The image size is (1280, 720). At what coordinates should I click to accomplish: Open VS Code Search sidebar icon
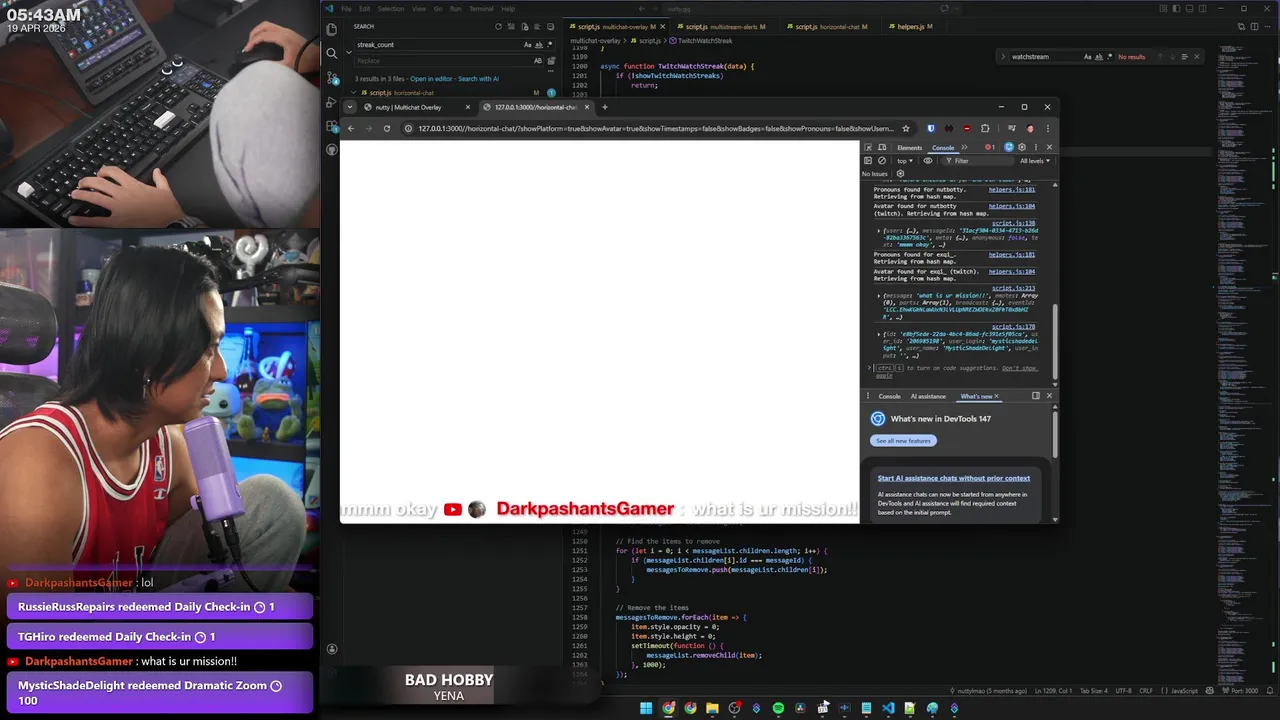click(332, 53)
